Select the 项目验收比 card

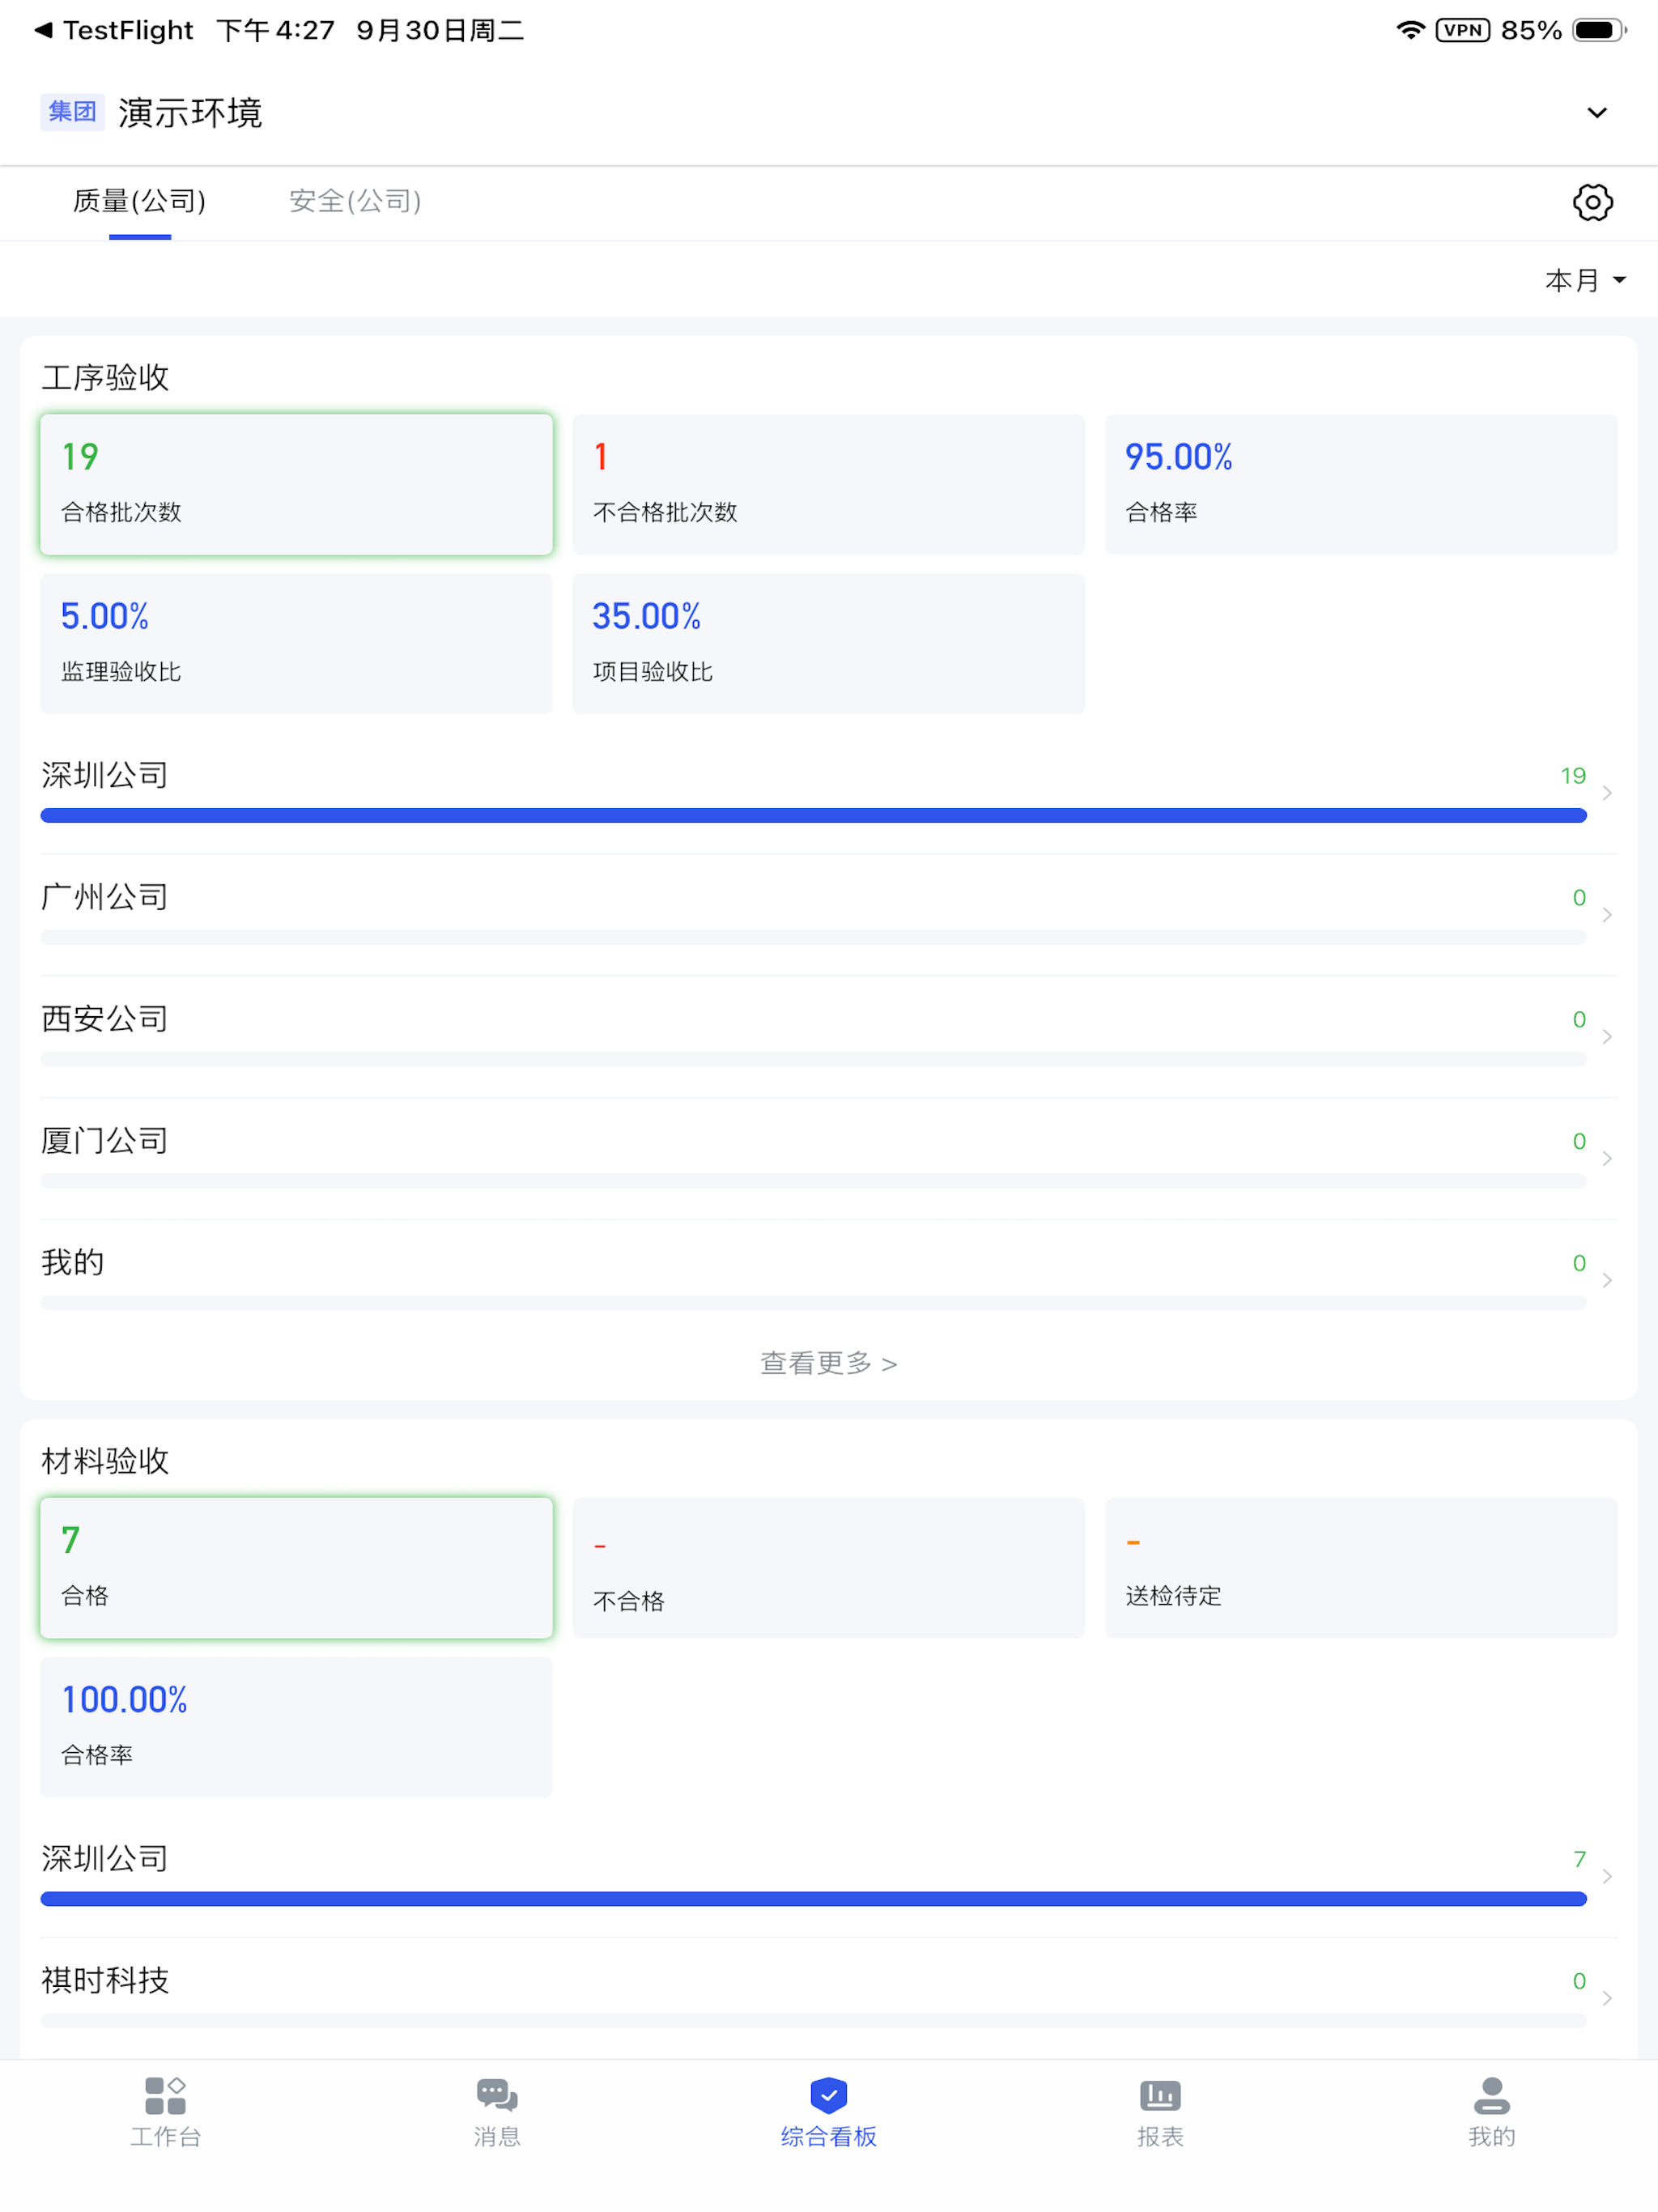pyautogui.click(x=829, y=644)
